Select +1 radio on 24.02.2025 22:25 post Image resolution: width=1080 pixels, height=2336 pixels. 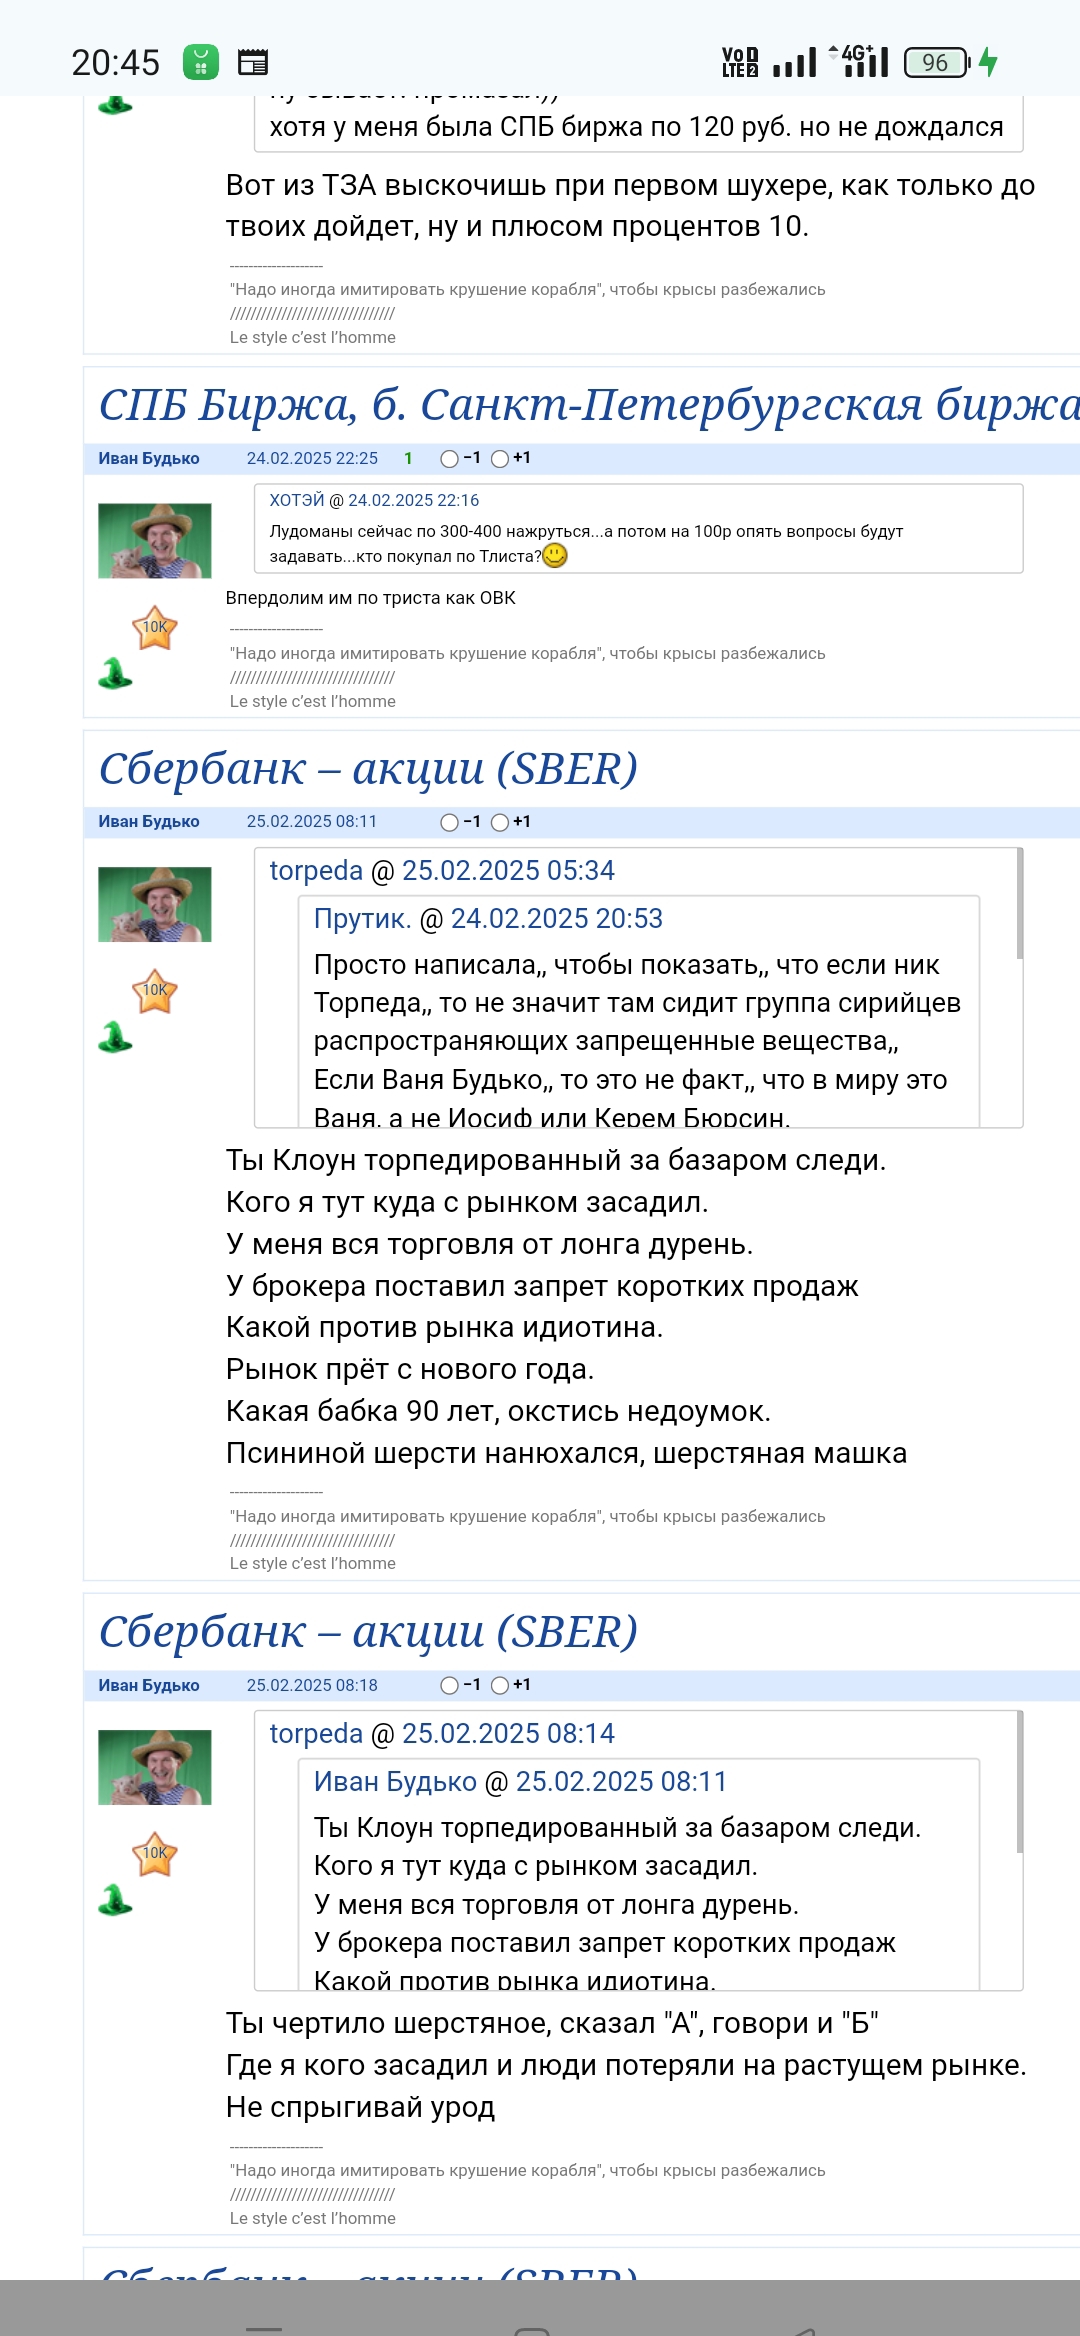pos(500,459)
